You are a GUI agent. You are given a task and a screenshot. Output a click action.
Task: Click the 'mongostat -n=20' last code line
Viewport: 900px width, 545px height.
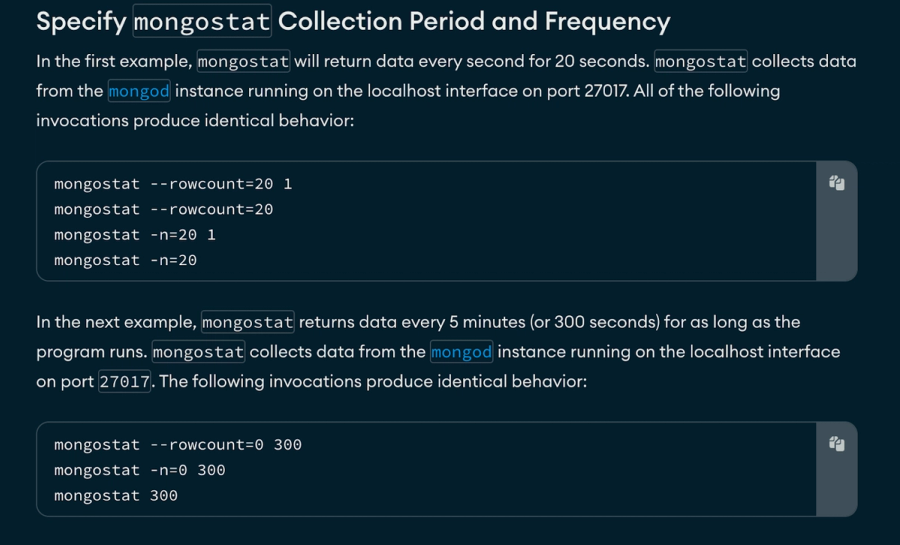[x=125, y=260]
